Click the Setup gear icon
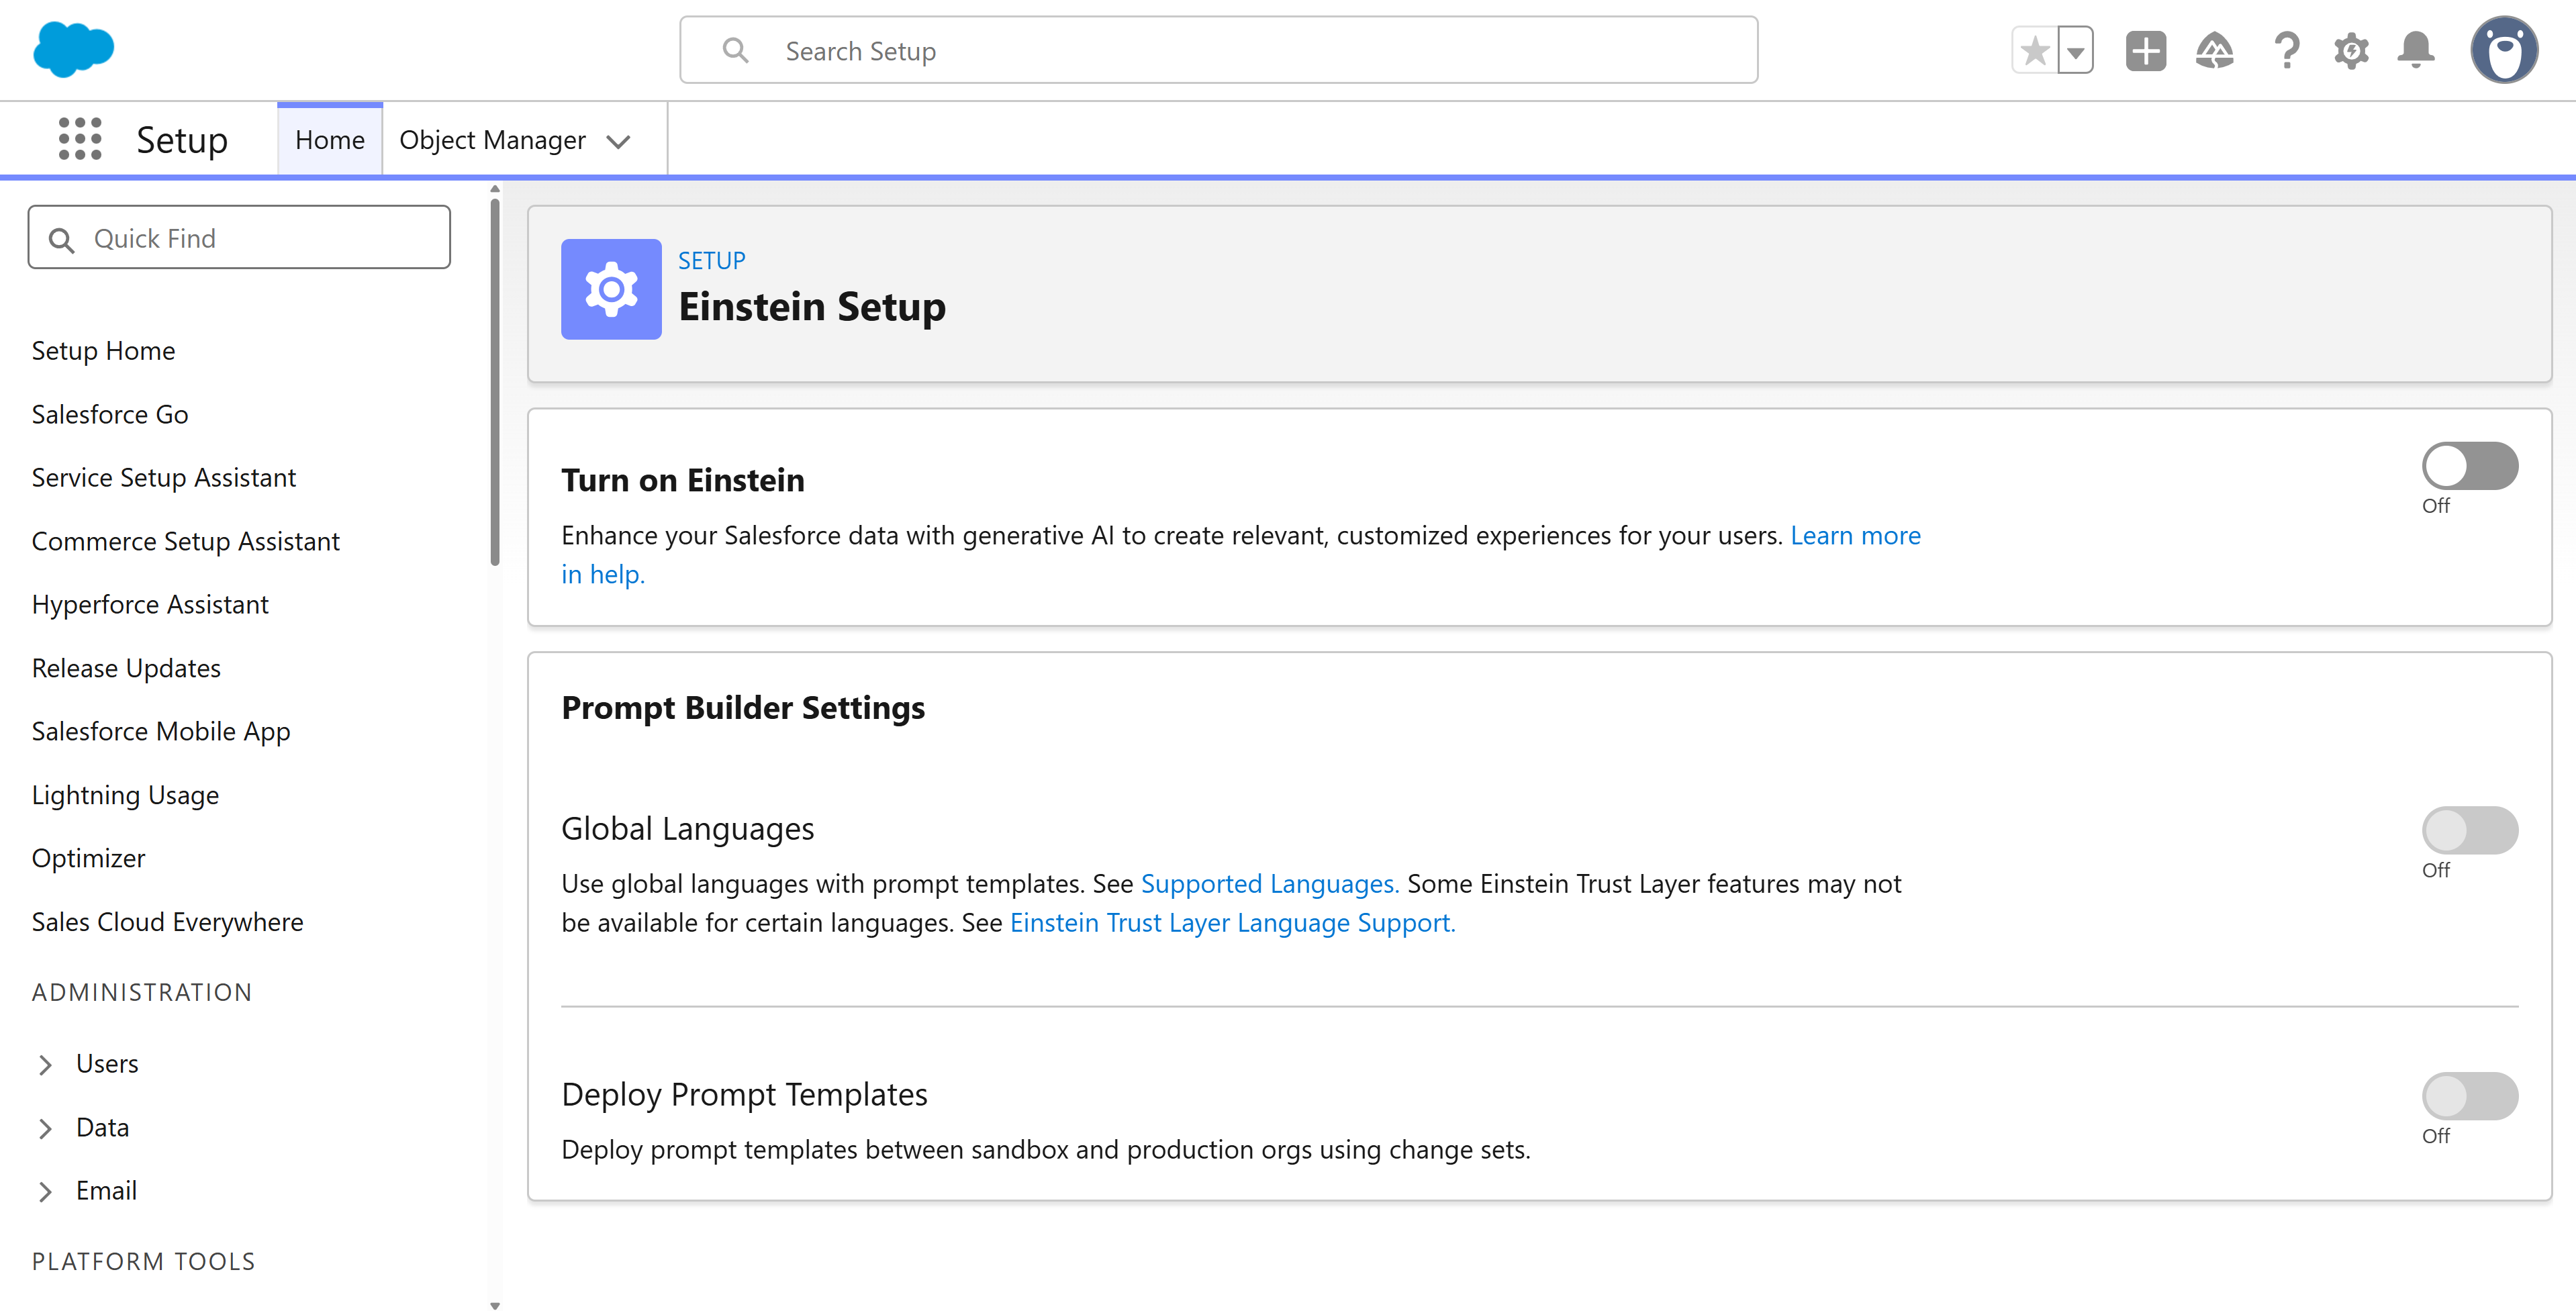The image size is (2576, 1311). click(2351, 50)
